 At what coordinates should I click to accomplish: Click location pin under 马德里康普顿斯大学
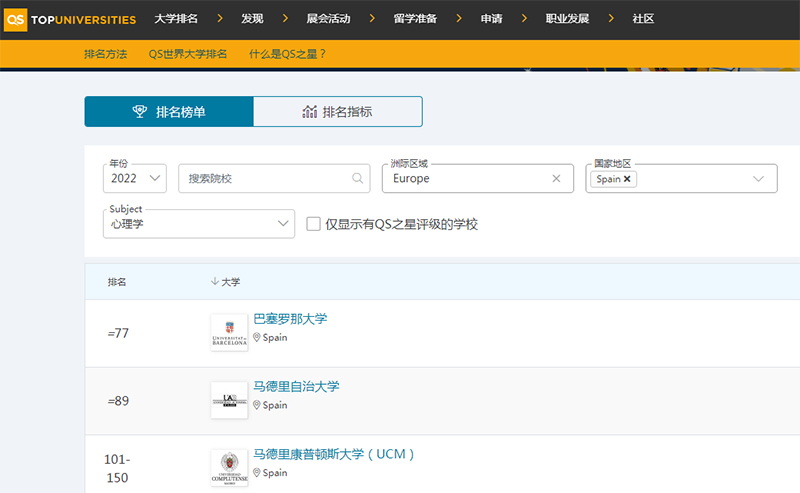(x=257, y=472)
